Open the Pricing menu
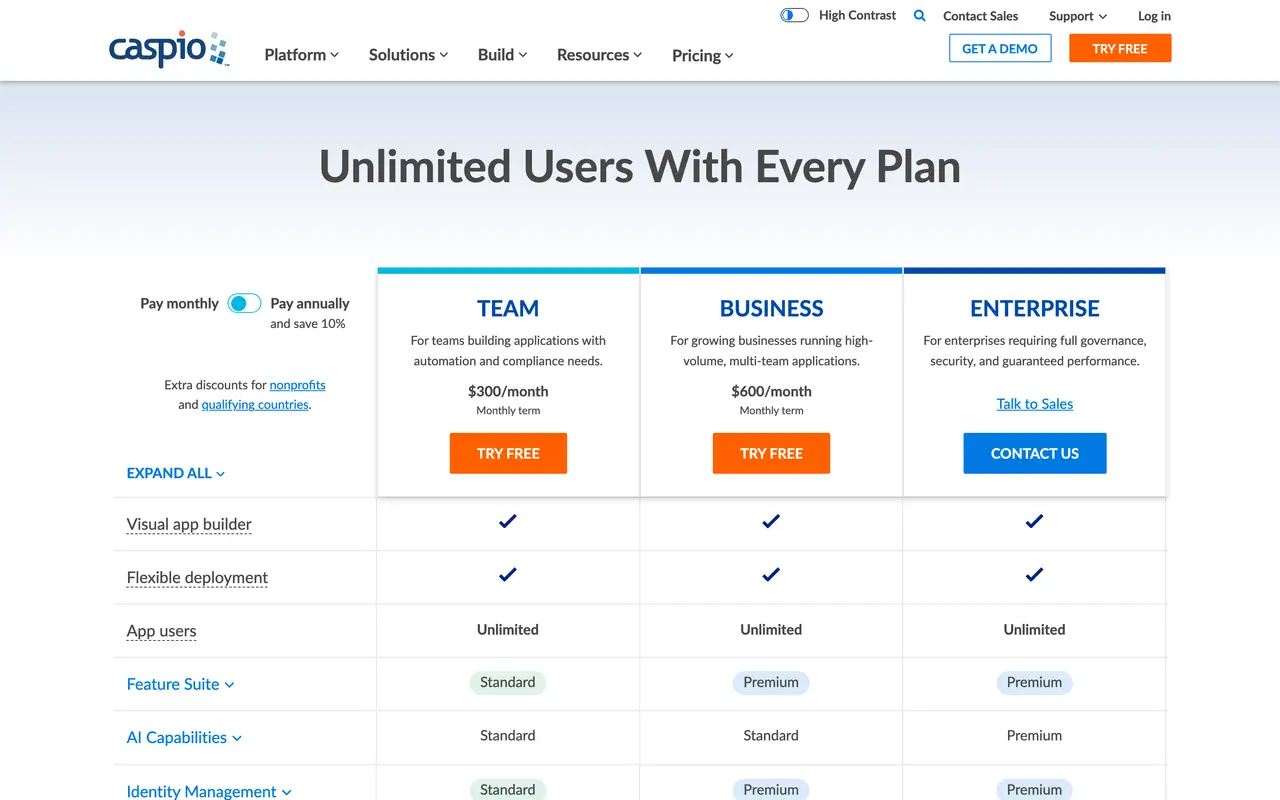This screenshot has height=800, width=1280. [702, 56]
